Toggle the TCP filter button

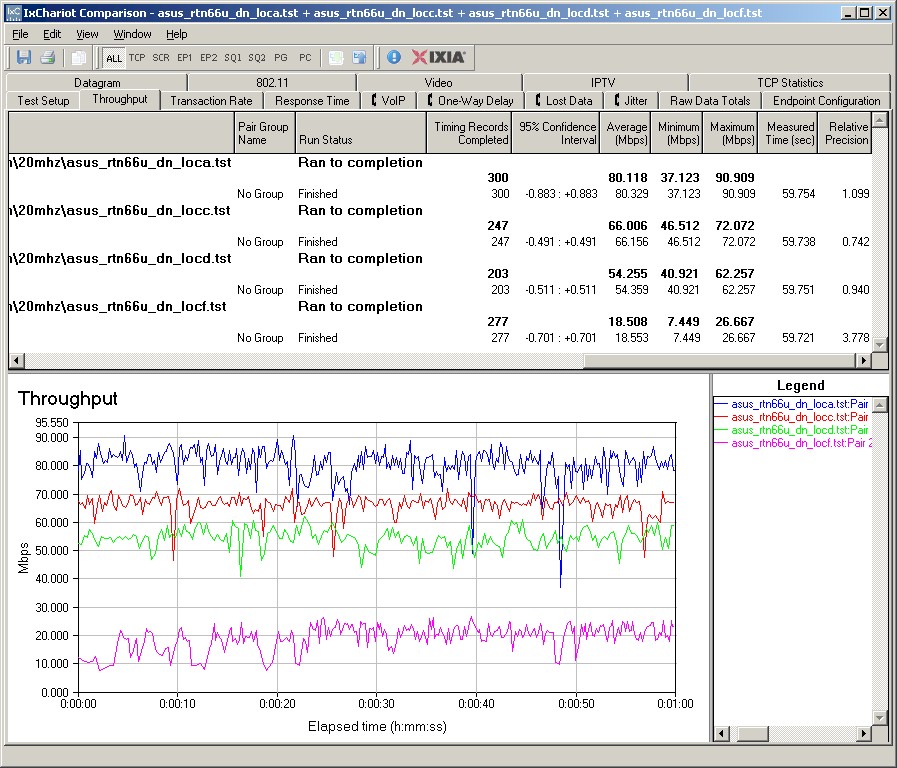[x=137, y=58]
